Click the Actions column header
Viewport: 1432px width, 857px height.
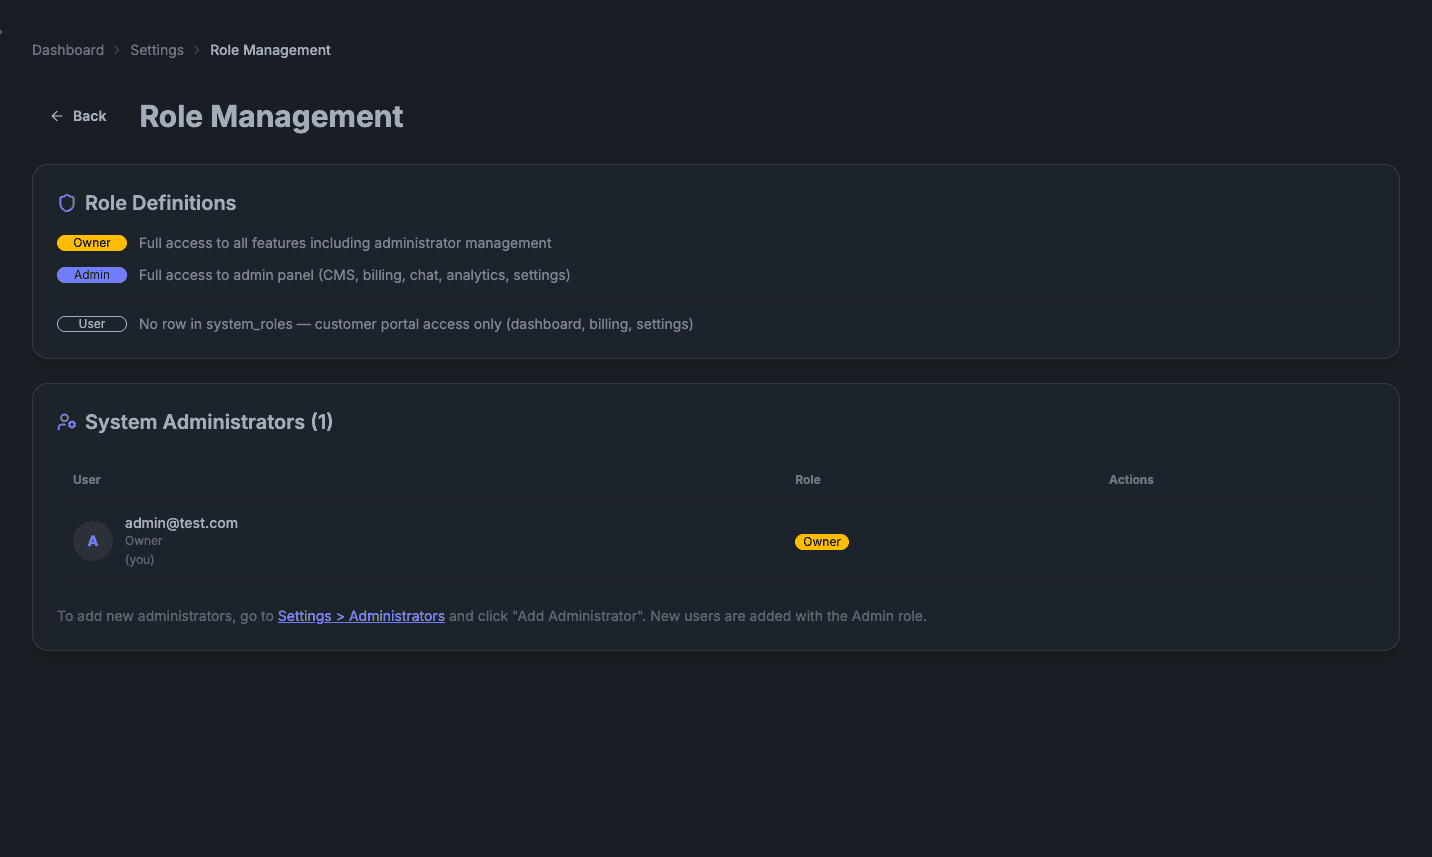1131,479
